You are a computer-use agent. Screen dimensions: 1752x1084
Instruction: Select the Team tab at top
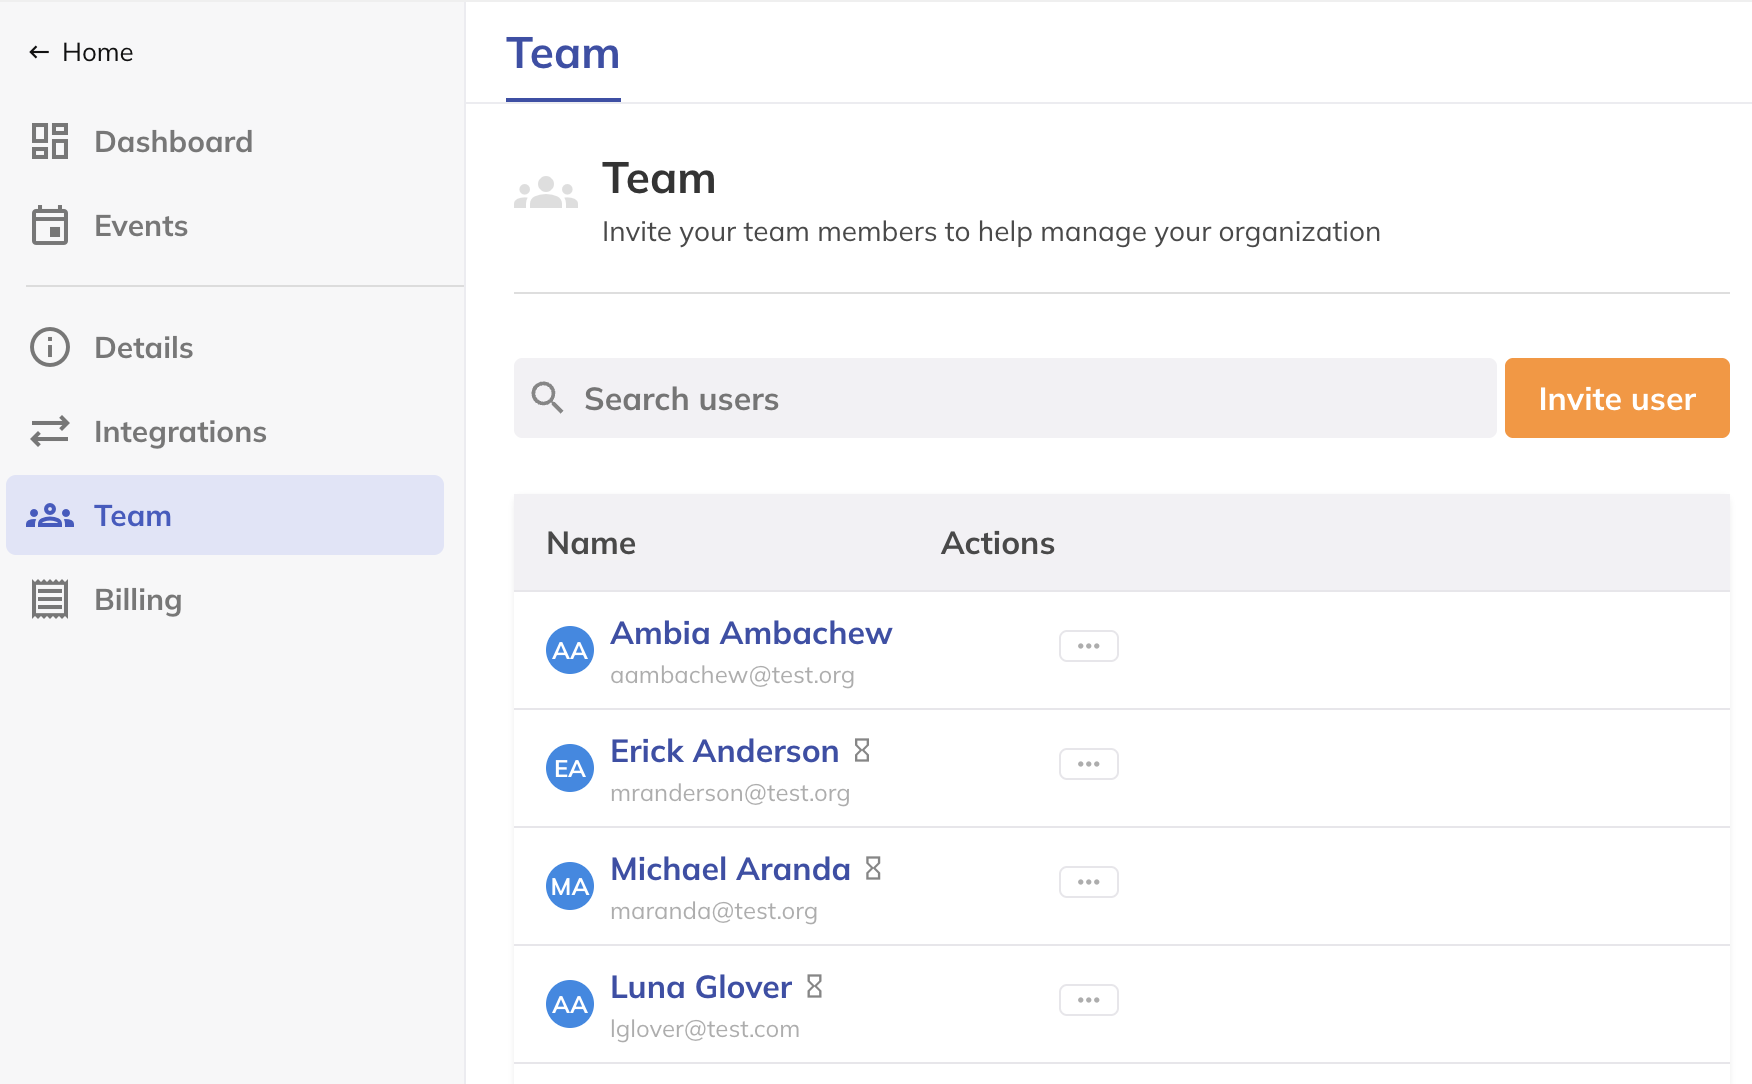click(563, 53)
